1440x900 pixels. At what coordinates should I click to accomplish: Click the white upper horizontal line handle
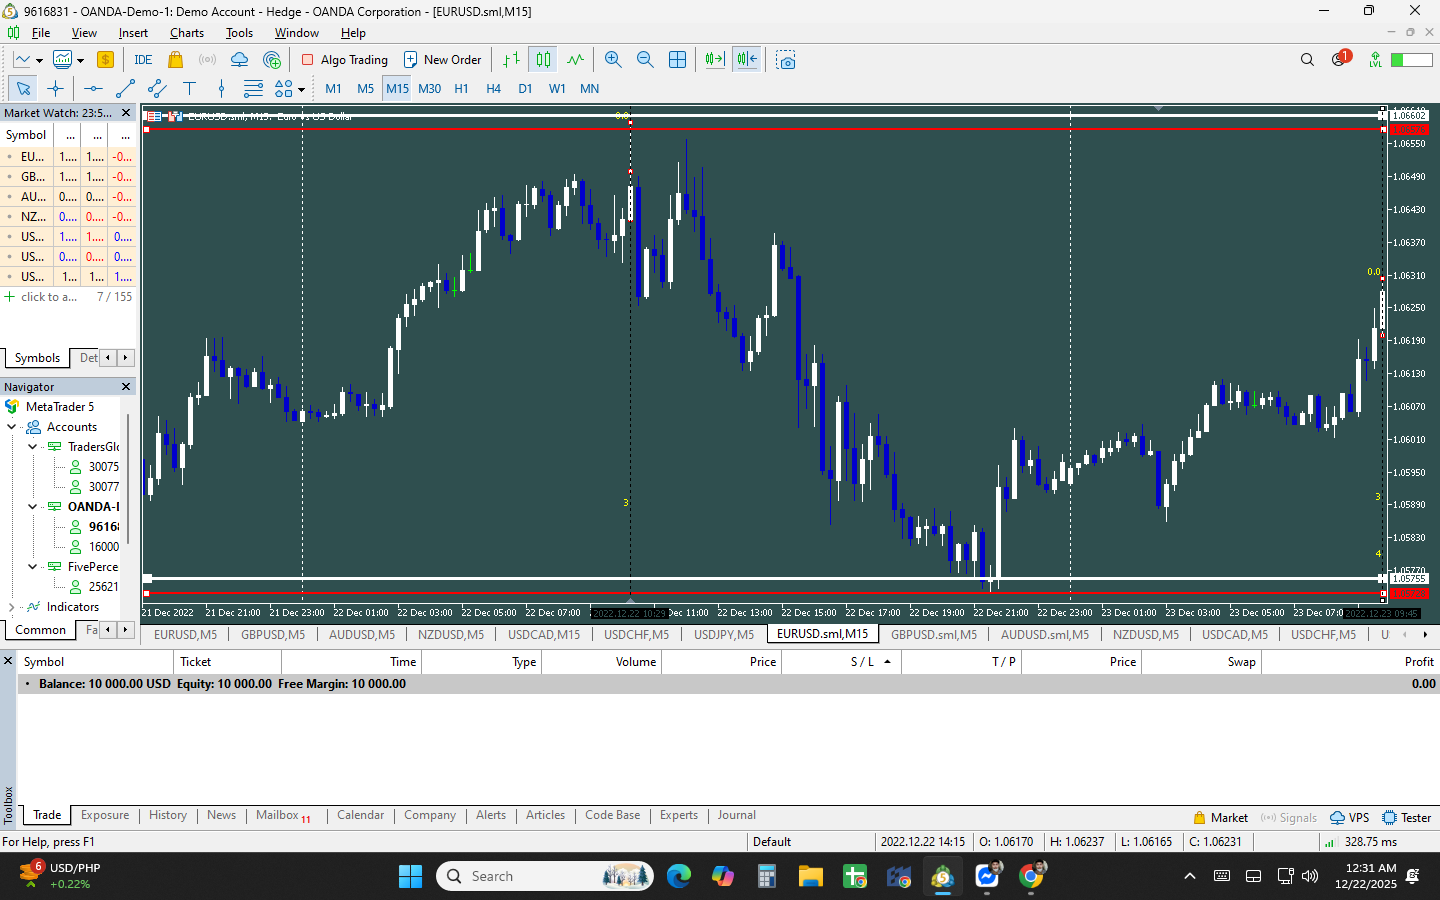(x=1383, y=115)
